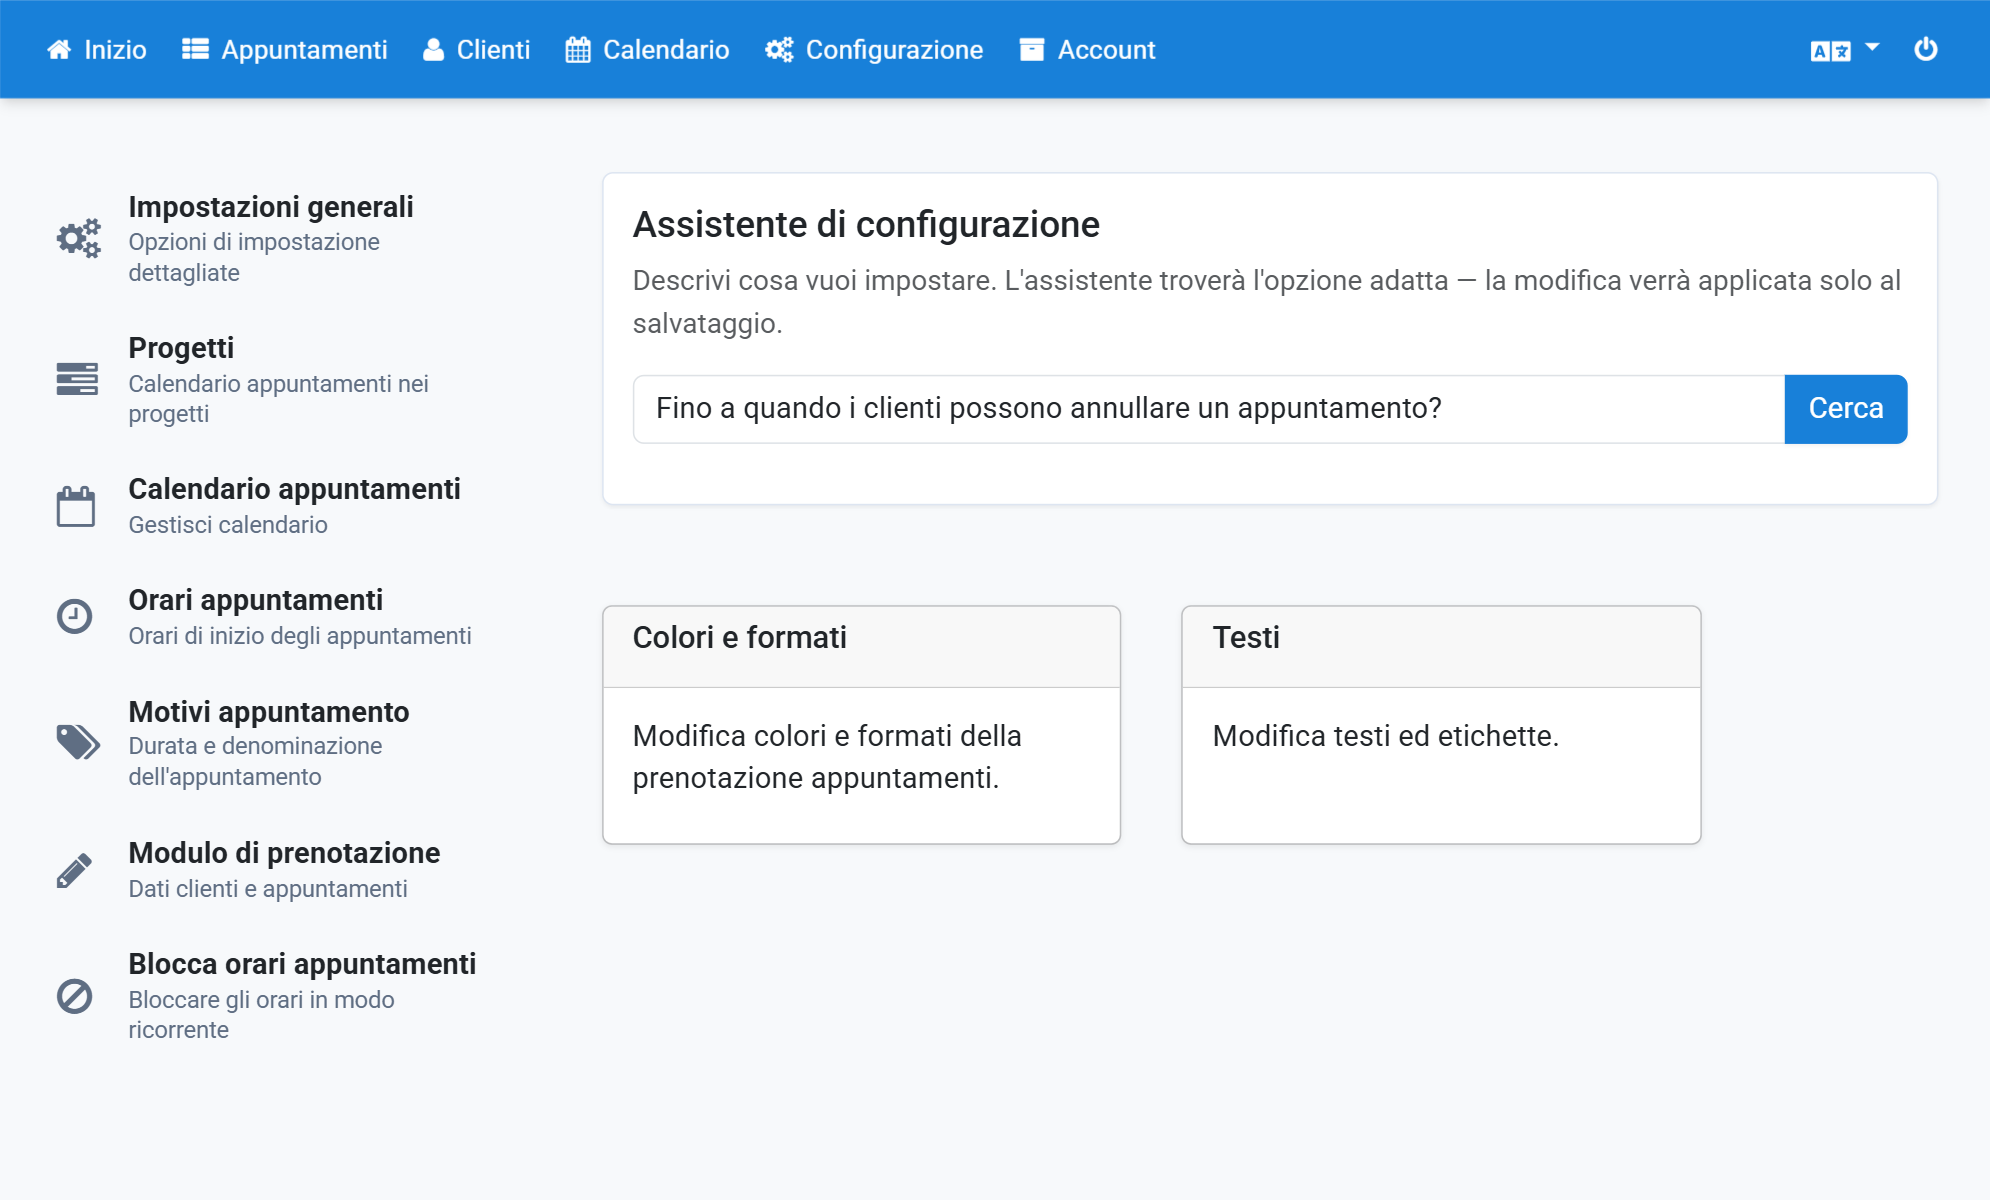Click the gears icon for Impostazioni generali
1990x1200 pixels.
pyautogui.click(x=78, y=238)
